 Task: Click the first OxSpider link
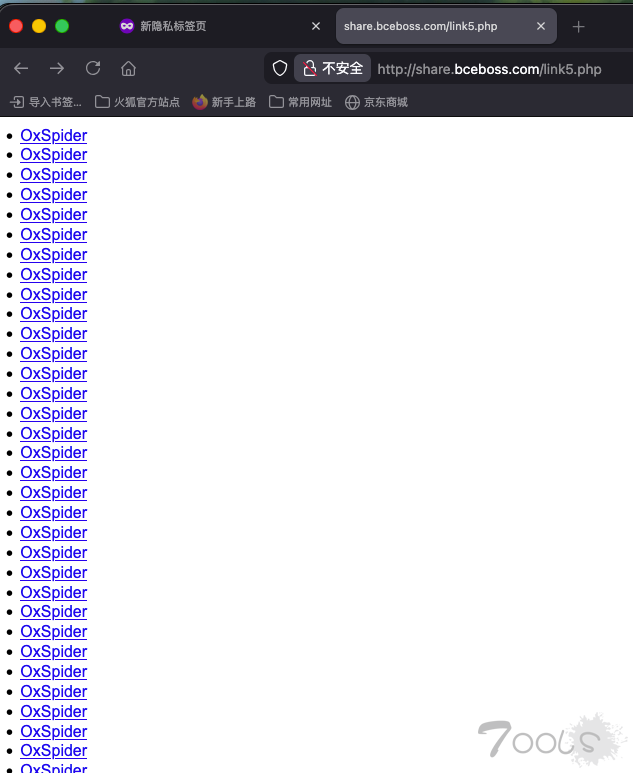click(x=53, y=136)
